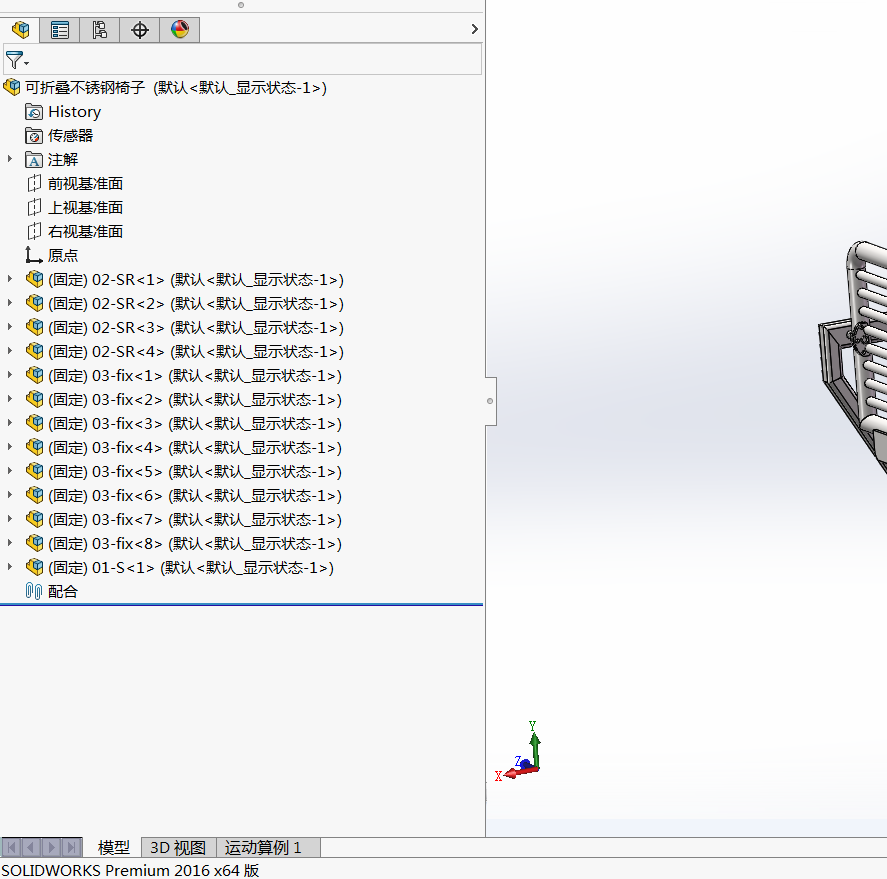Select the History folder icon
This screenshot has height=879, width=887.
click(34, 112)
